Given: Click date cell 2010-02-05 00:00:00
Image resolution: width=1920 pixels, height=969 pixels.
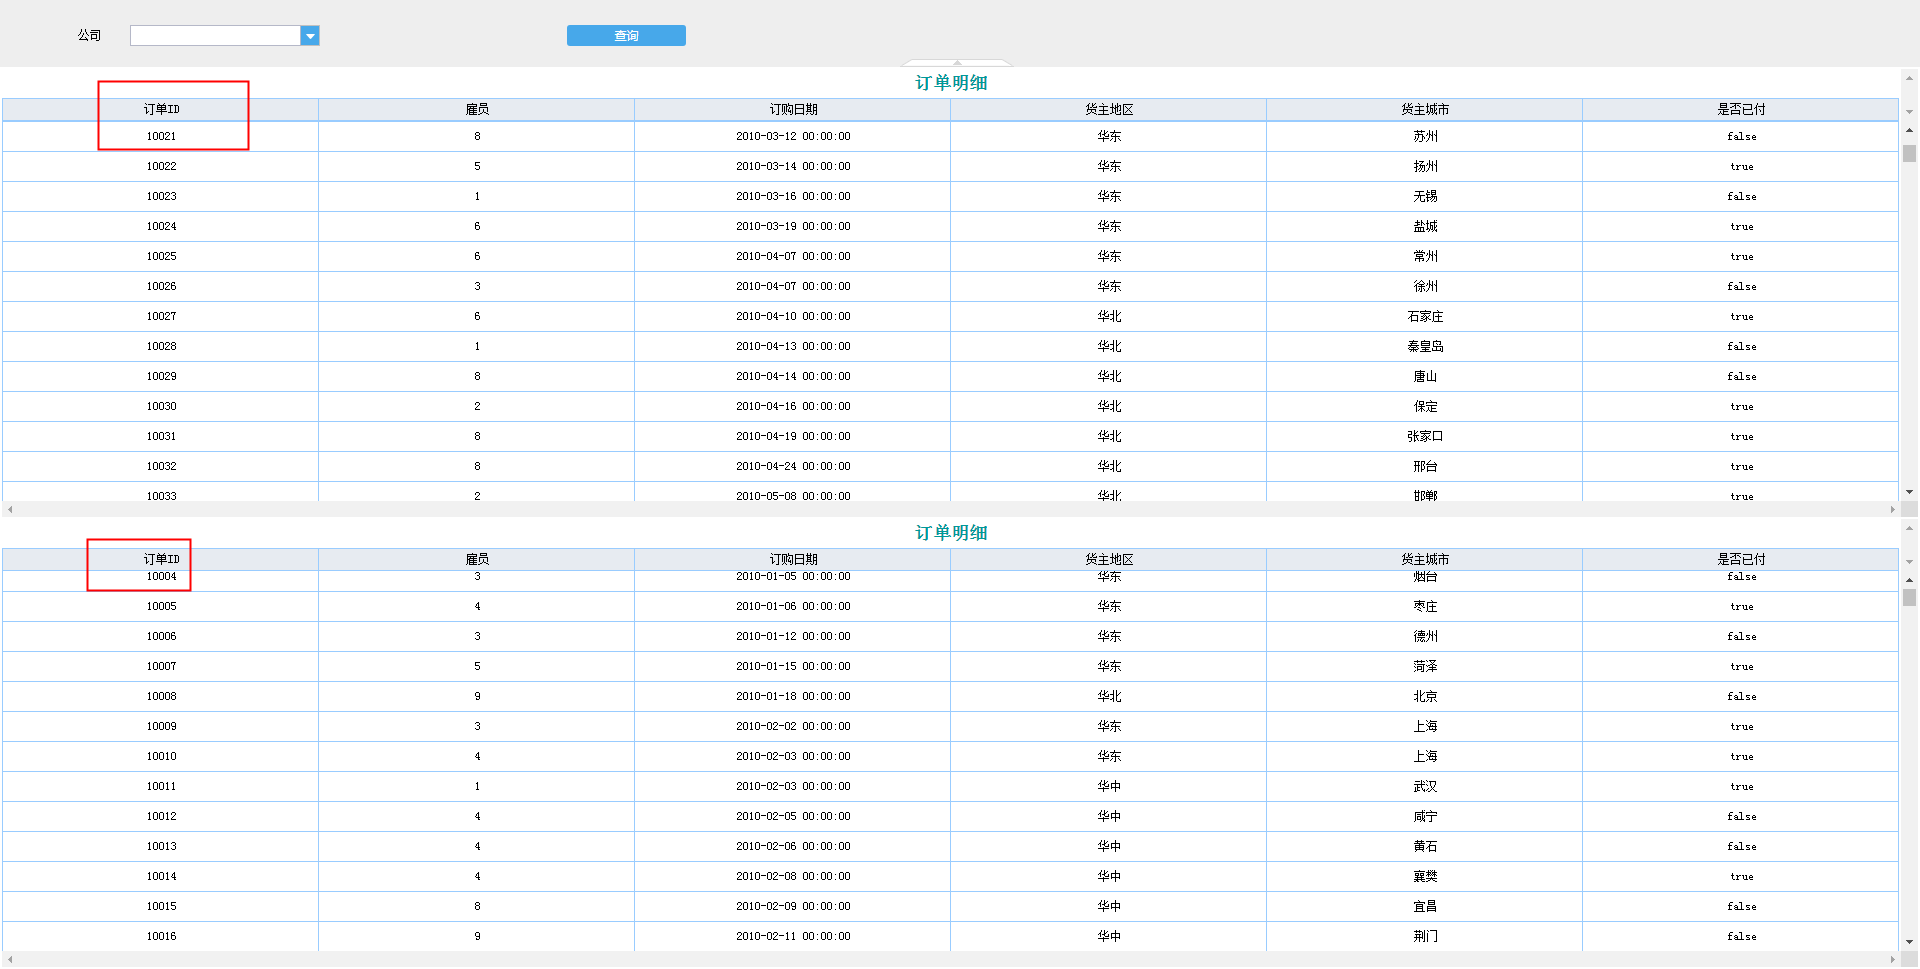Looking at the screenshot, I should click(793, 816).
